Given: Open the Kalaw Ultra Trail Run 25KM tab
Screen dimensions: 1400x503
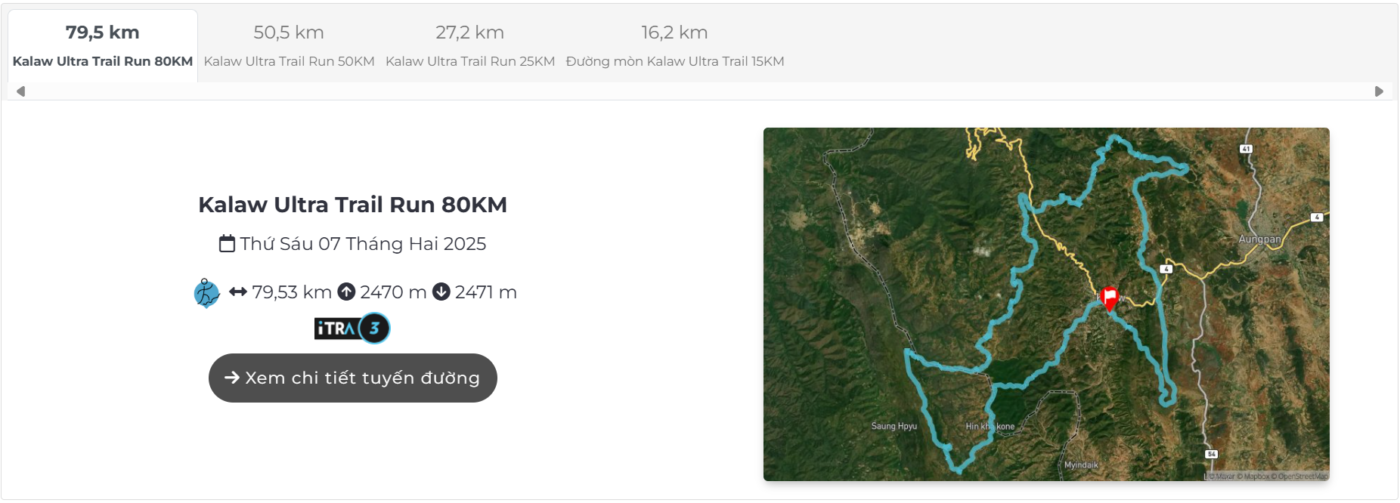Looking at the screenshot, I should [x=470, y=46].
